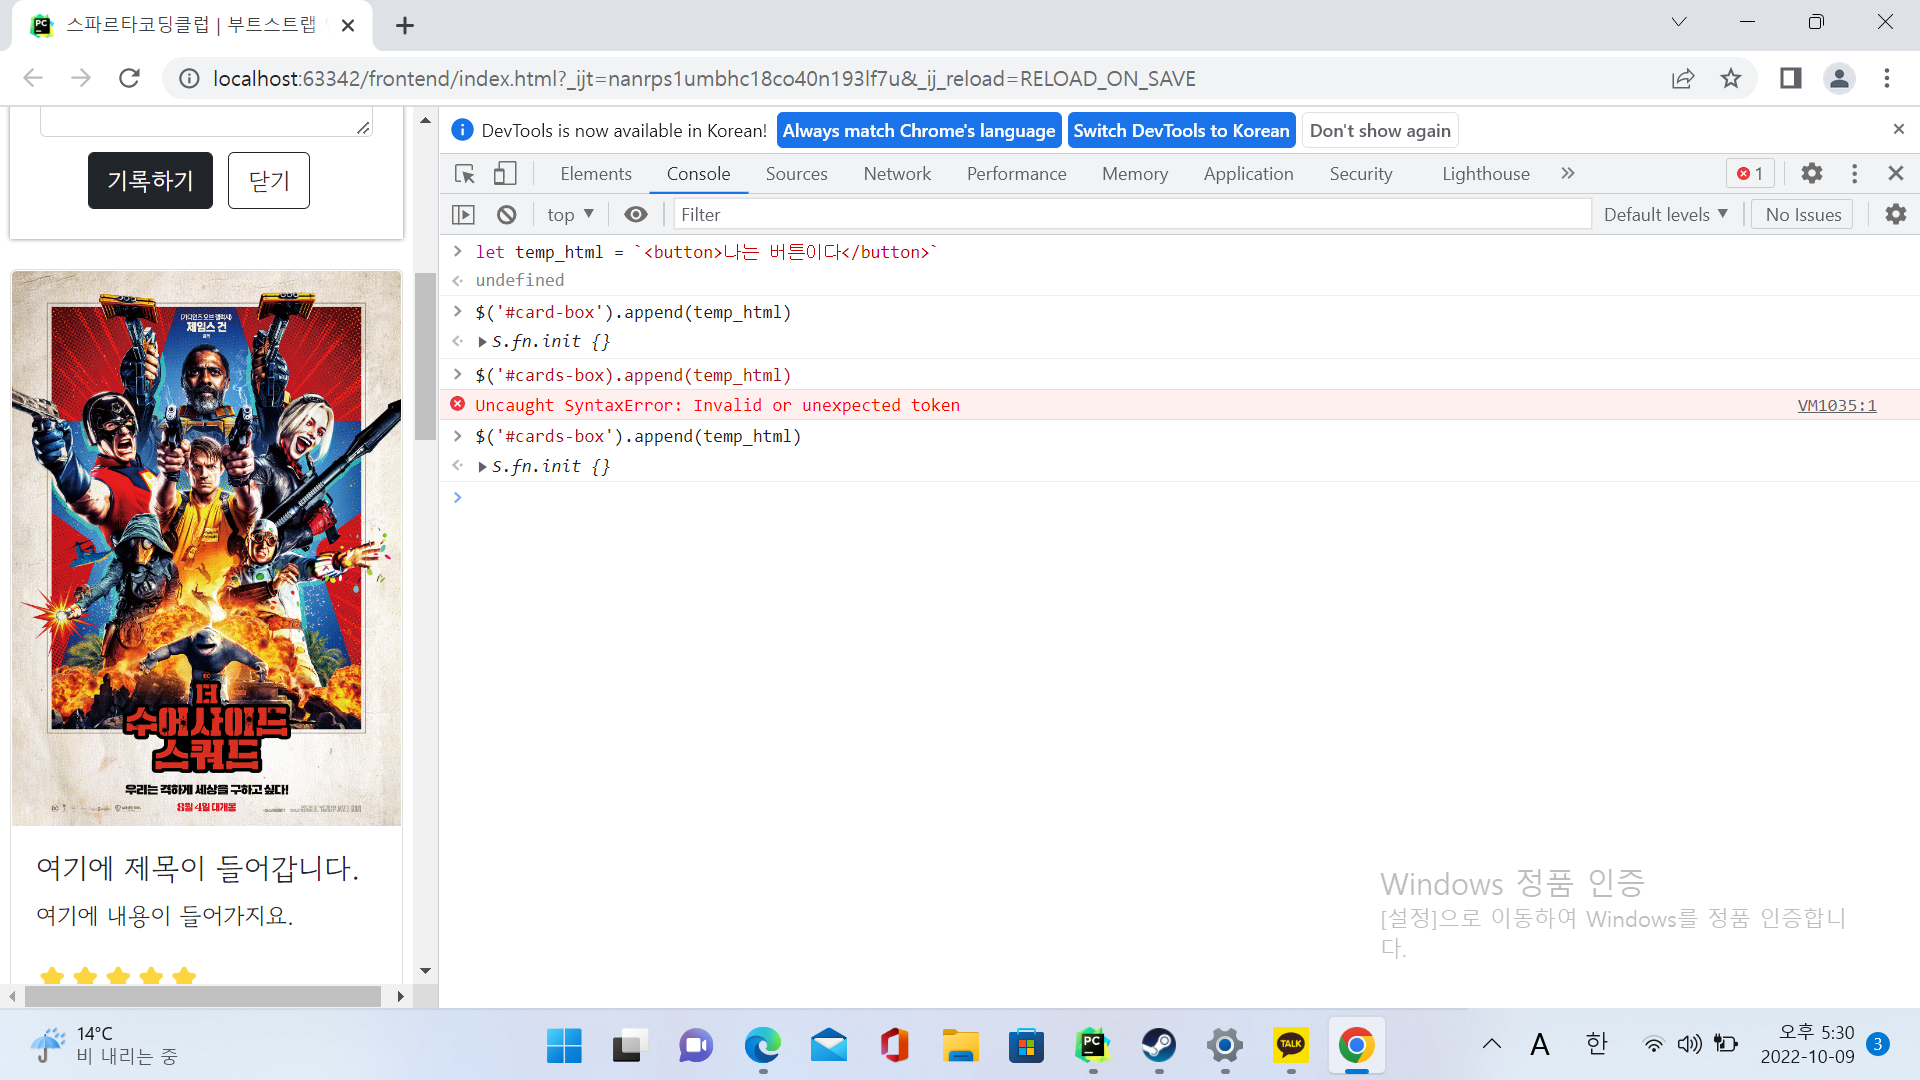Screen dimensions: 1920x1080
Task: Switch to the Console tab
Action: point(698,174)
